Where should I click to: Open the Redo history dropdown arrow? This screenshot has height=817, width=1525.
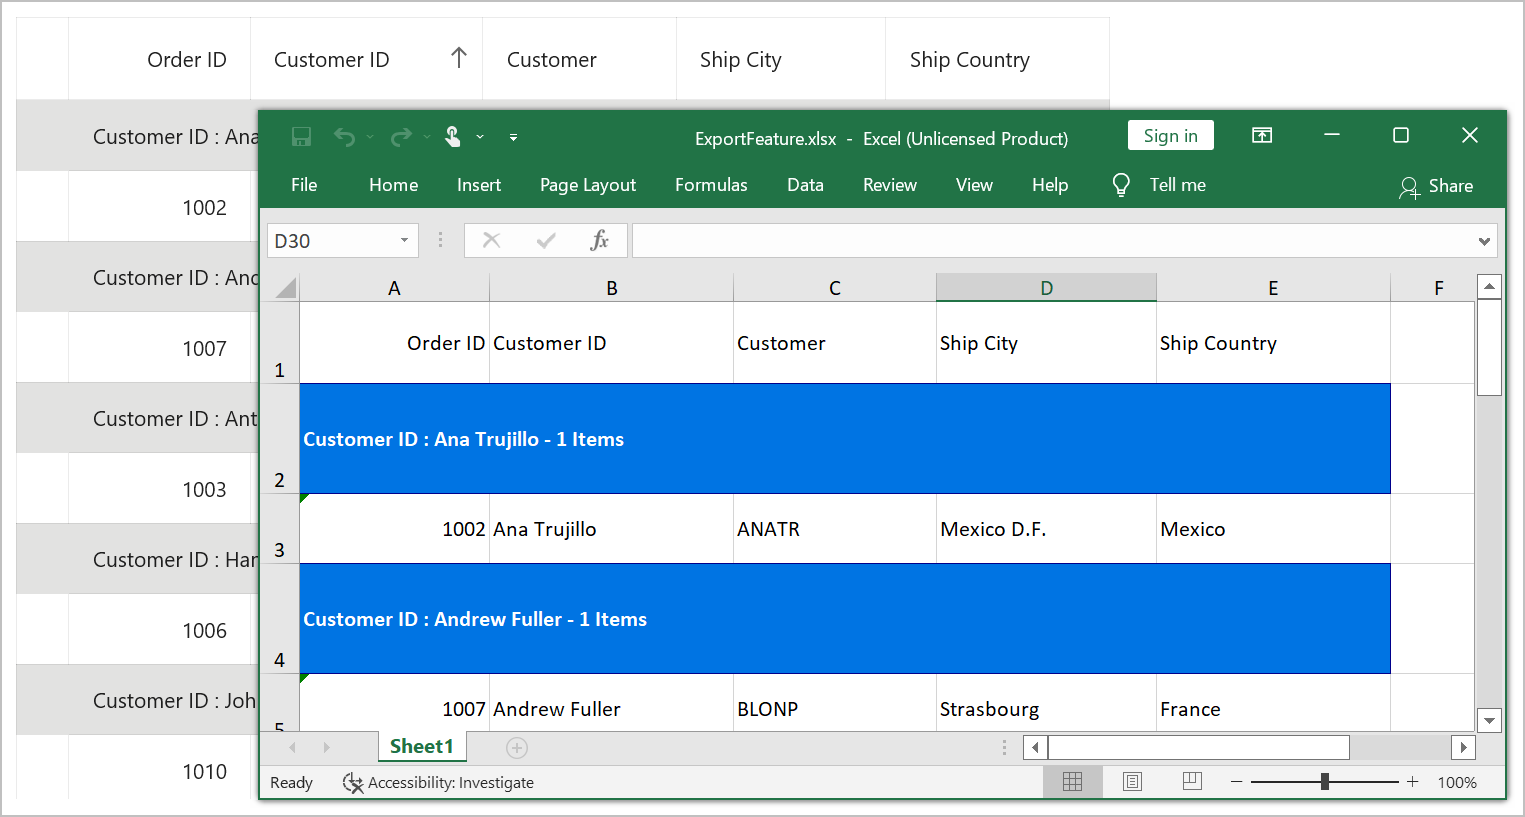point(427,137)
